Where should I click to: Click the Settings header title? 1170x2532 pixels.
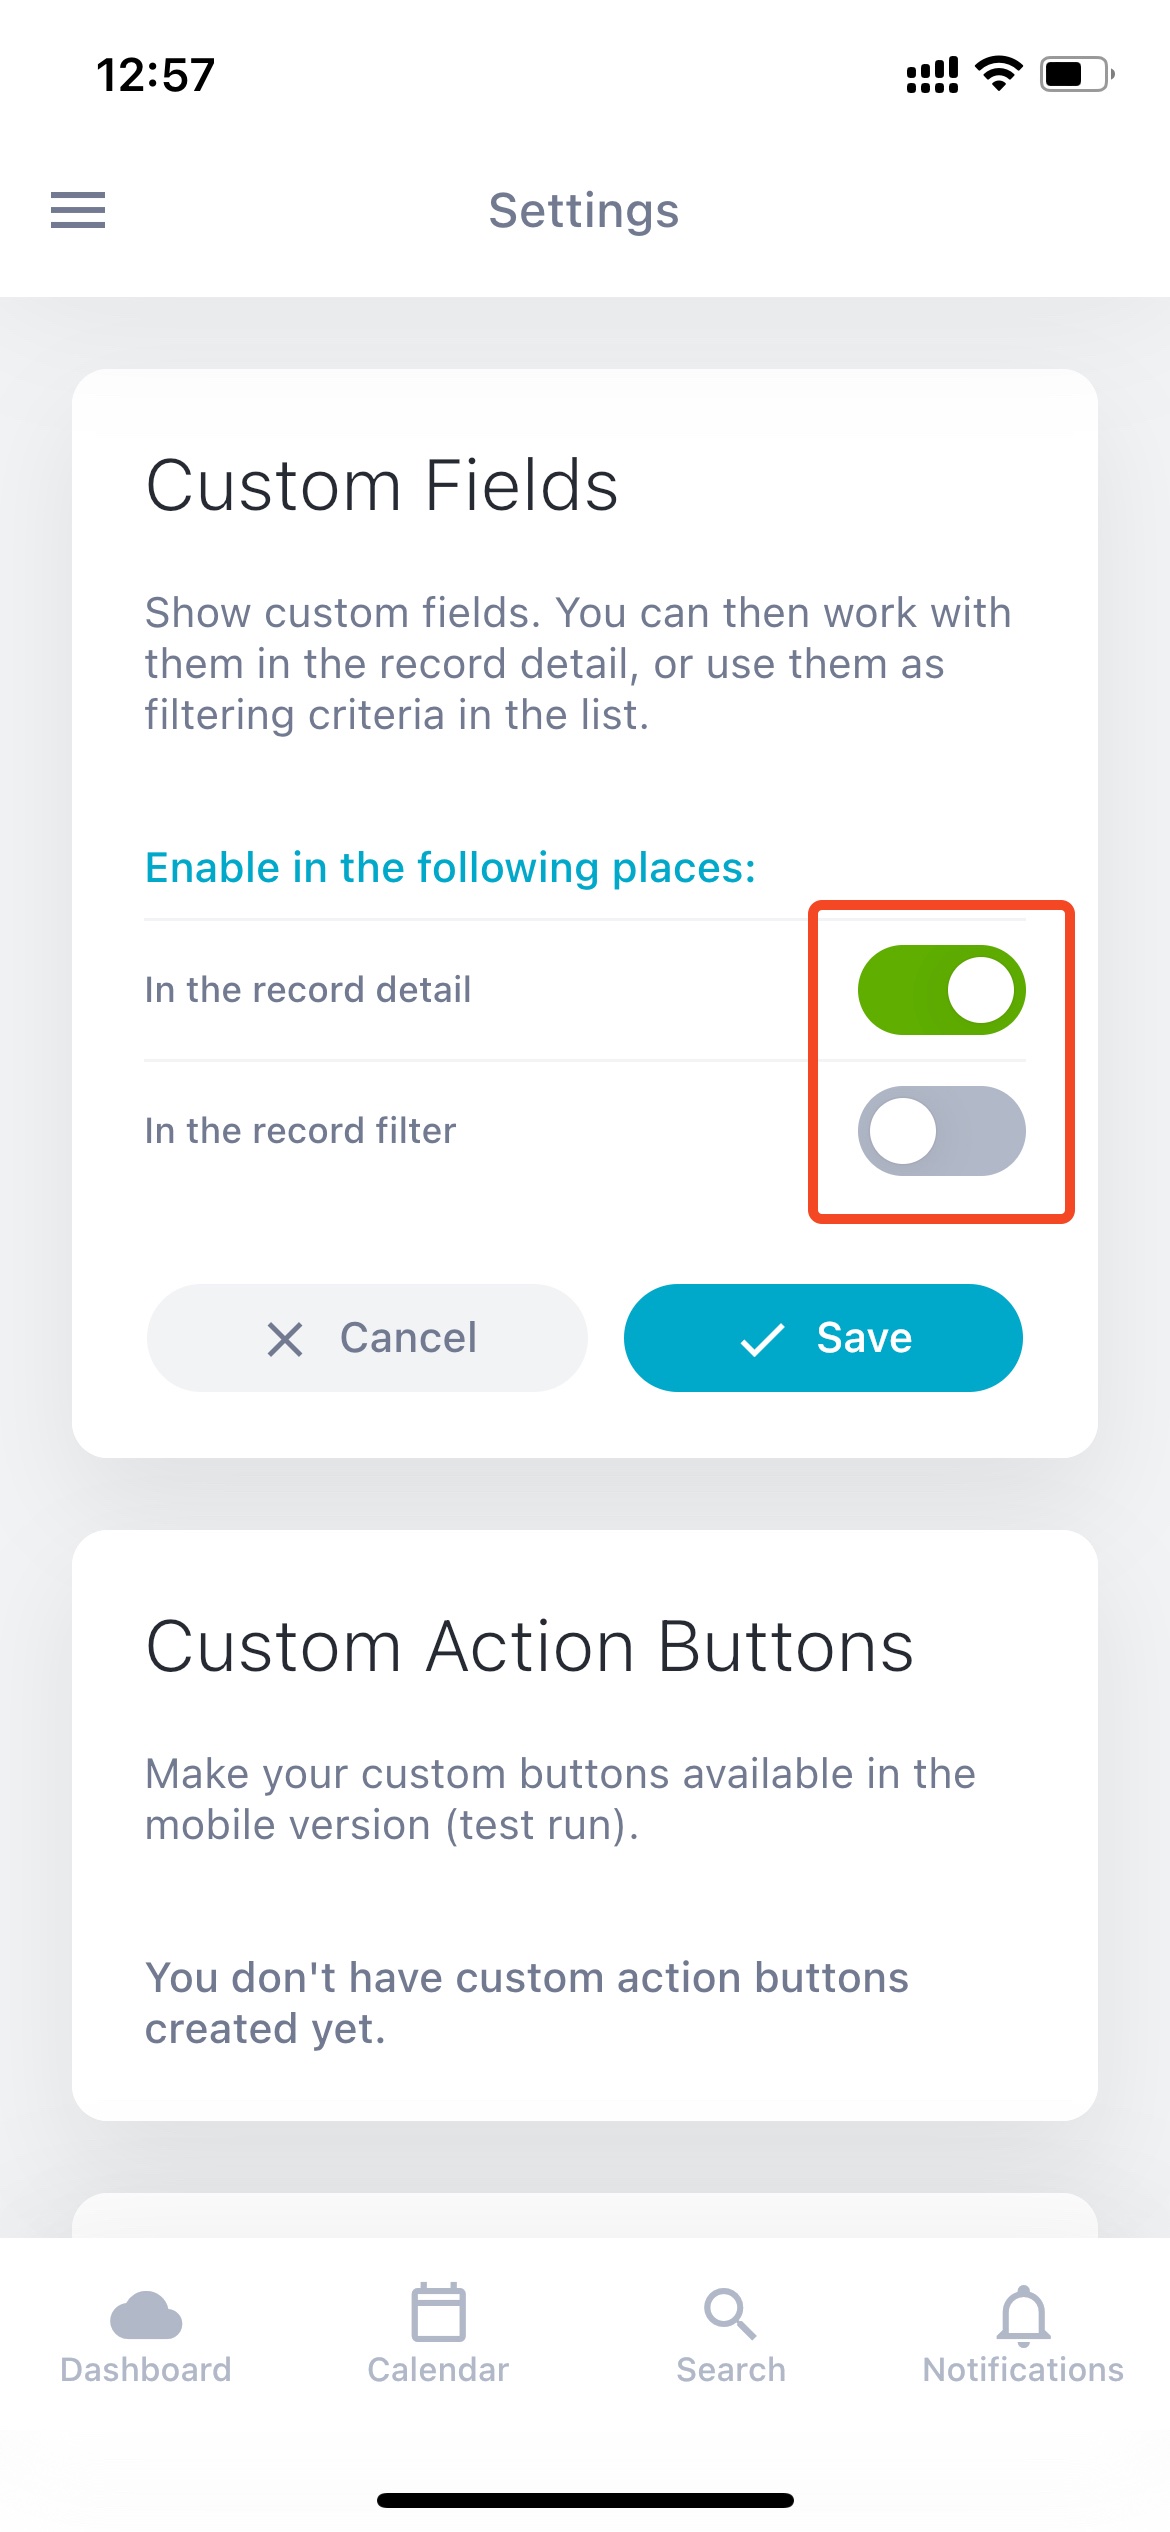click(x=584, y=211)
